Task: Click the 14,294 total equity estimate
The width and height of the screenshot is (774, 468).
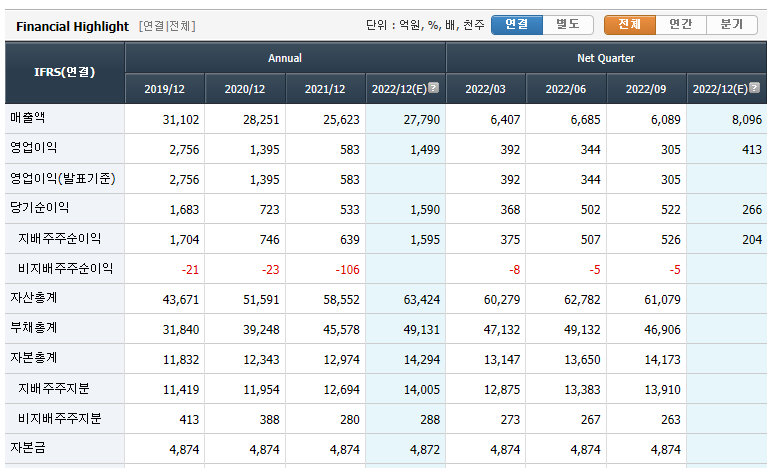Action: tap(422, 360)
